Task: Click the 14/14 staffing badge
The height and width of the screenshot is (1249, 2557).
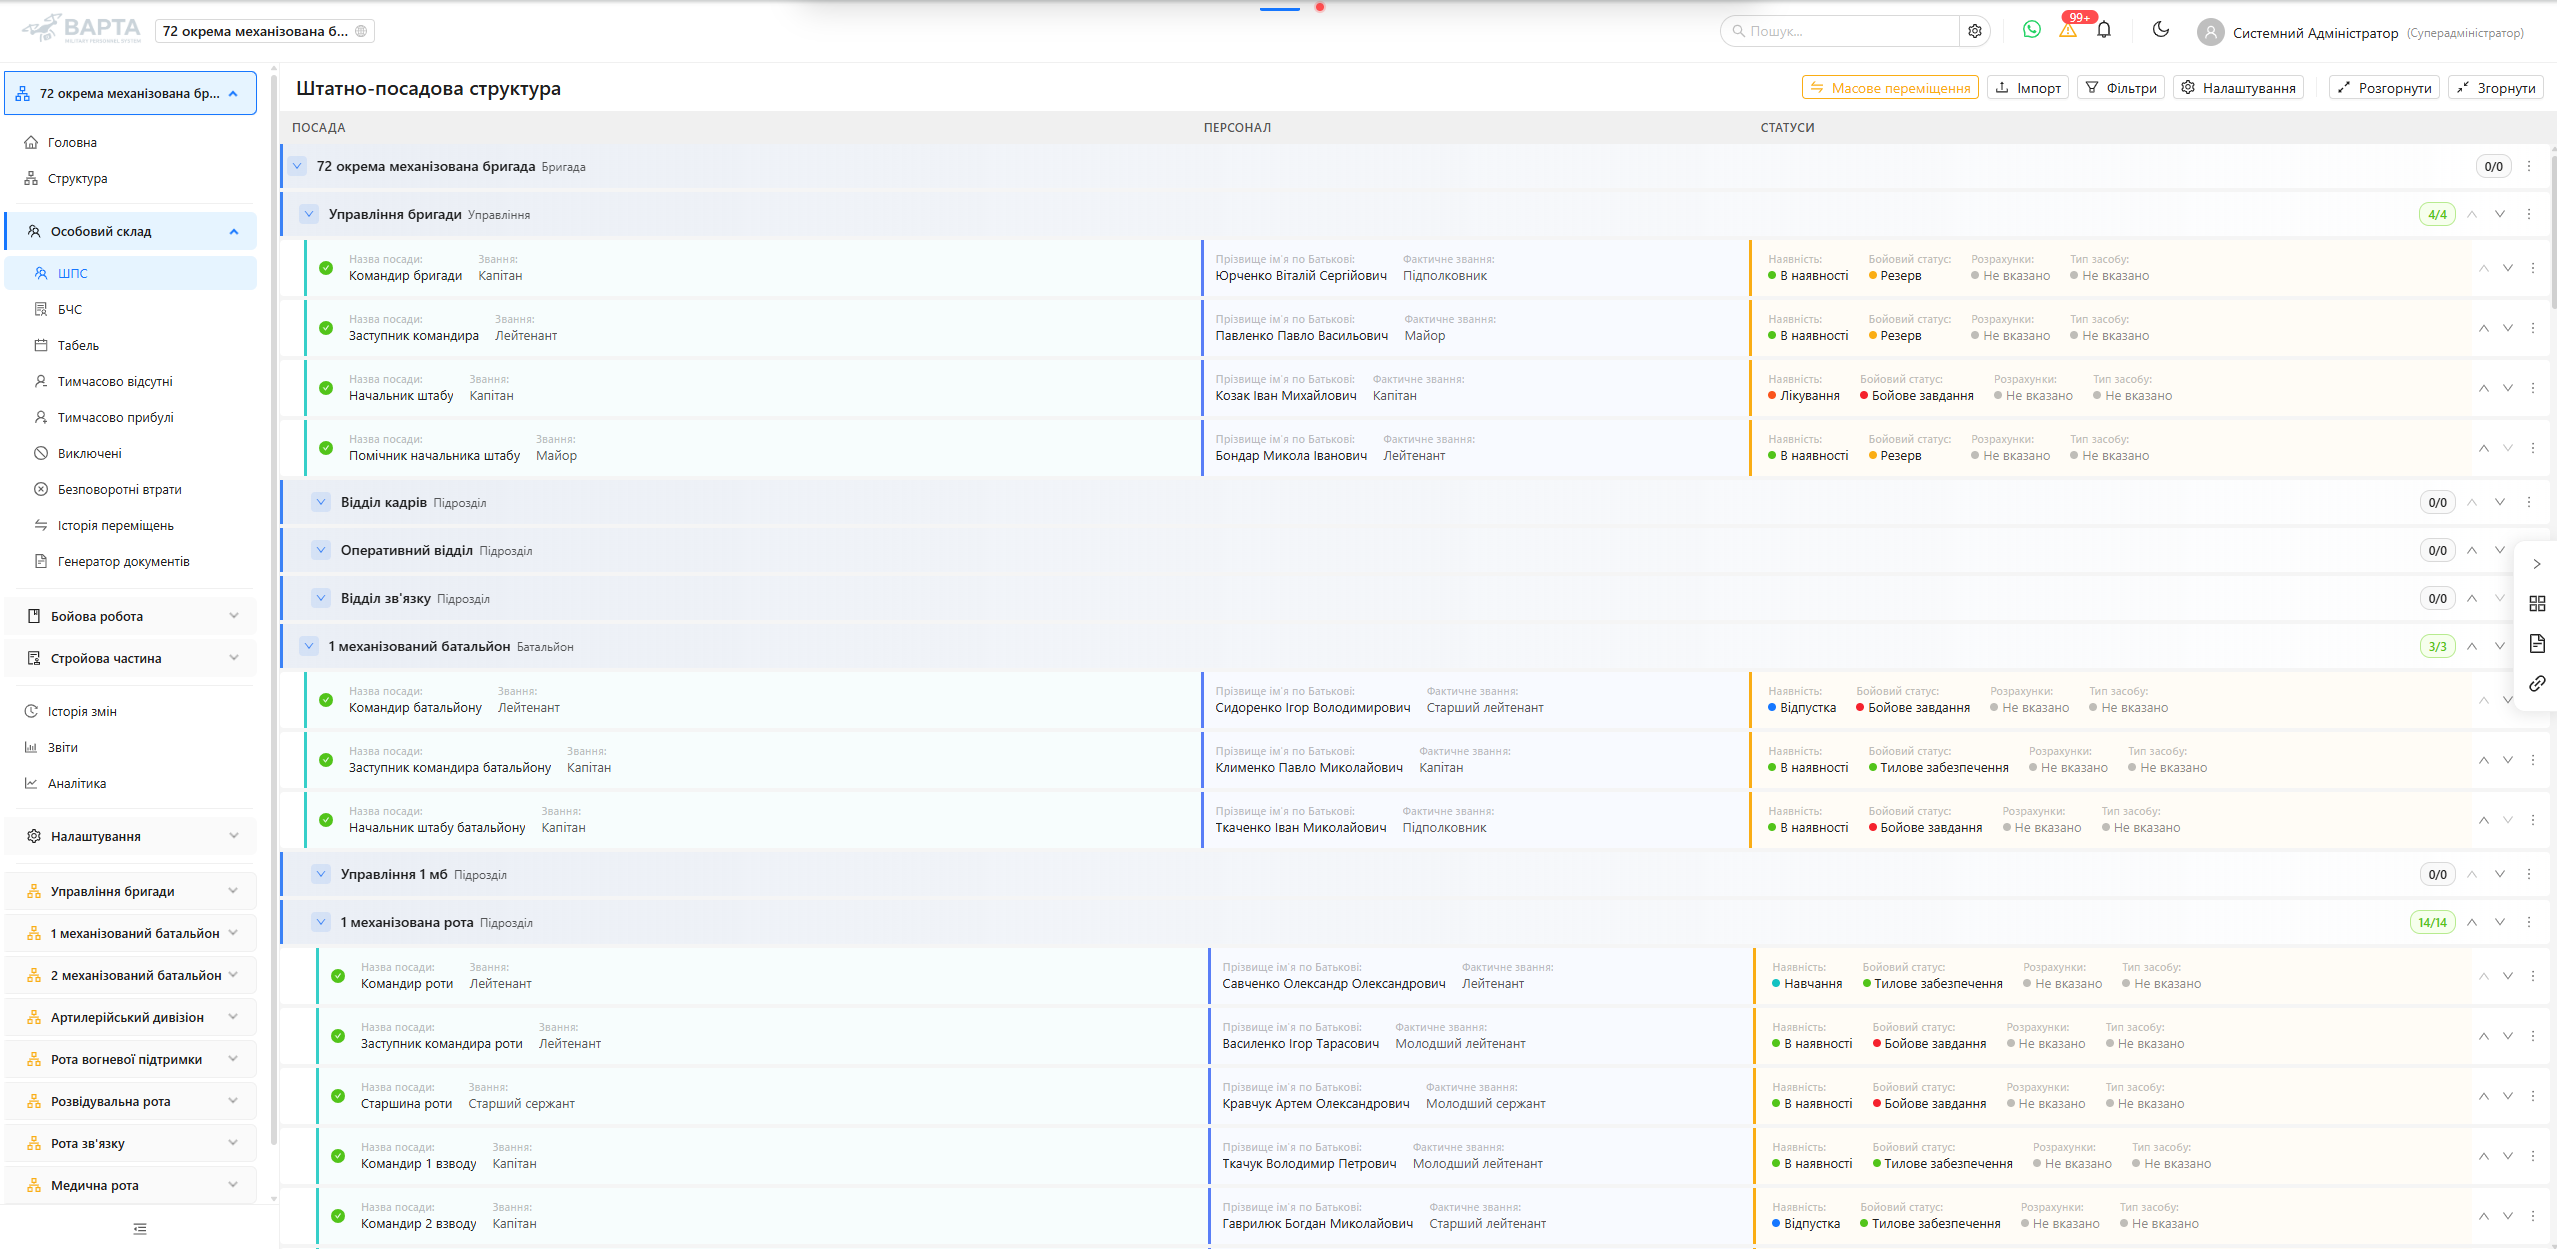Action: click(2432, 922)
